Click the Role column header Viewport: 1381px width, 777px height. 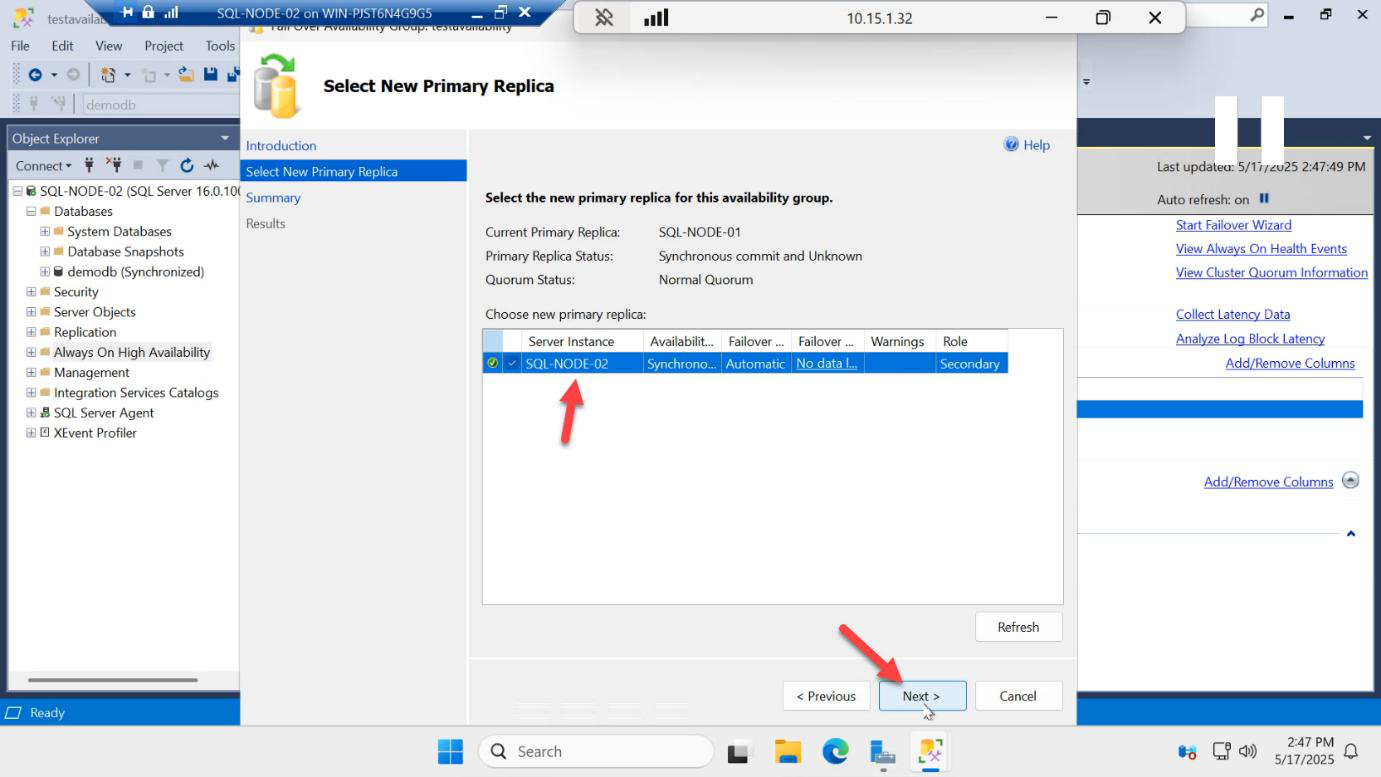(x=971, y=341)
